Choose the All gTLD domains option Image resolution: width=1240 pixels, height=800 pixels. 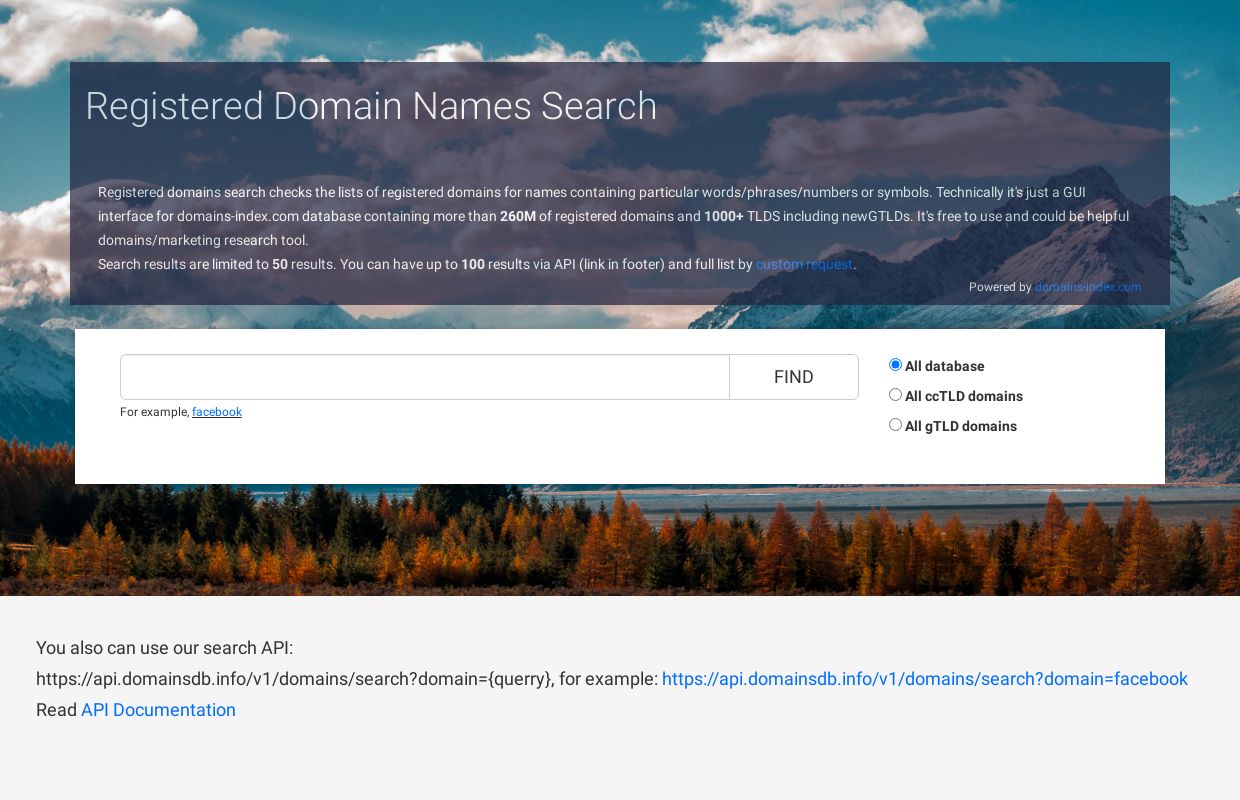[x=895, y=425]
